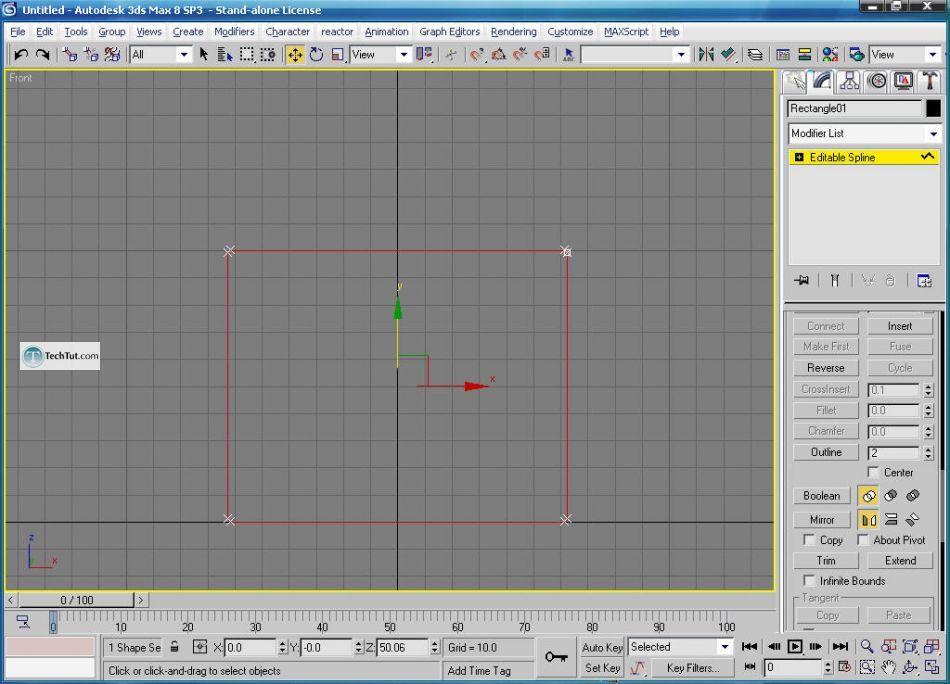Open the Layer Manager icon

(x=755, y=55)
